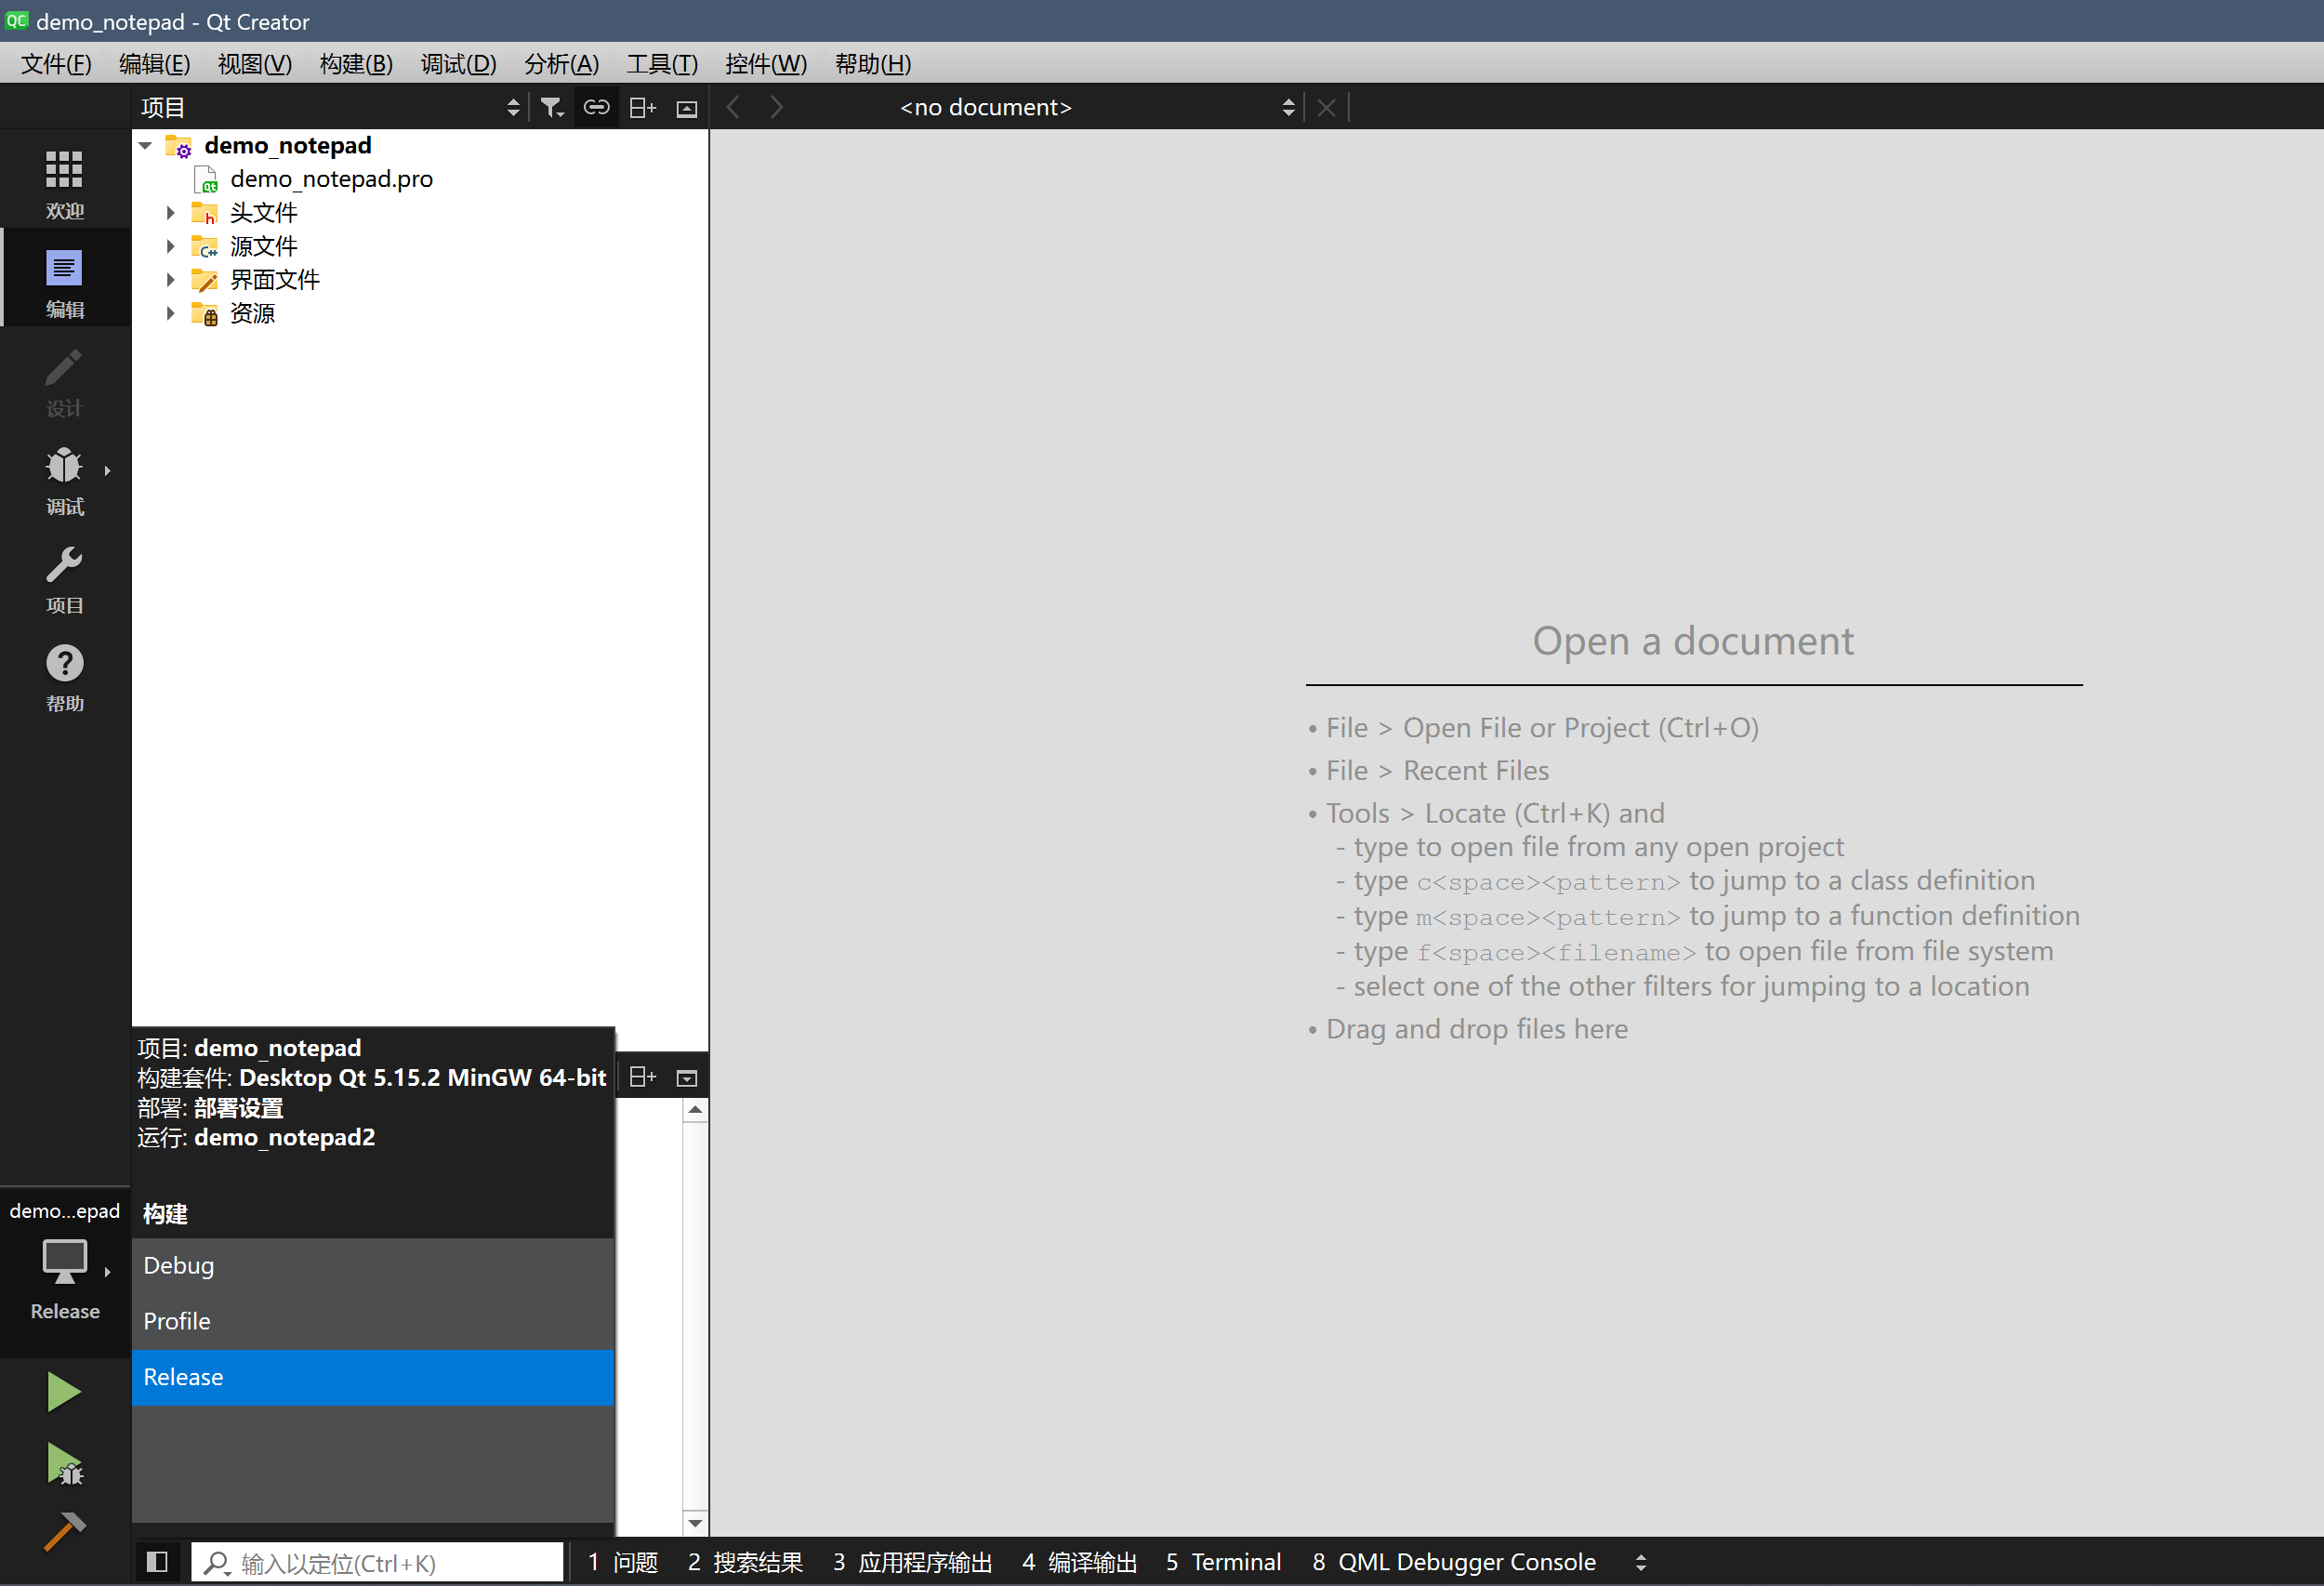Choose Release build configuration

tap(373, 1377)
